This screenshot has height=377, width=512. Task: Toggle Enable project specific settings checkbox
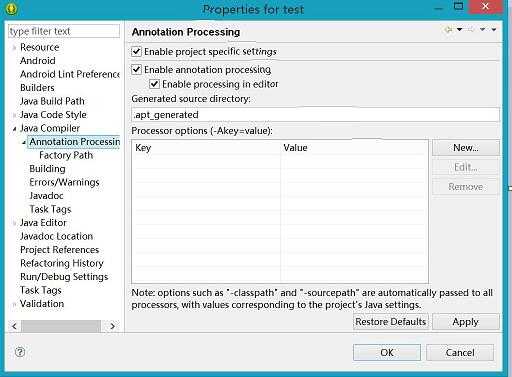coord(136,52)
